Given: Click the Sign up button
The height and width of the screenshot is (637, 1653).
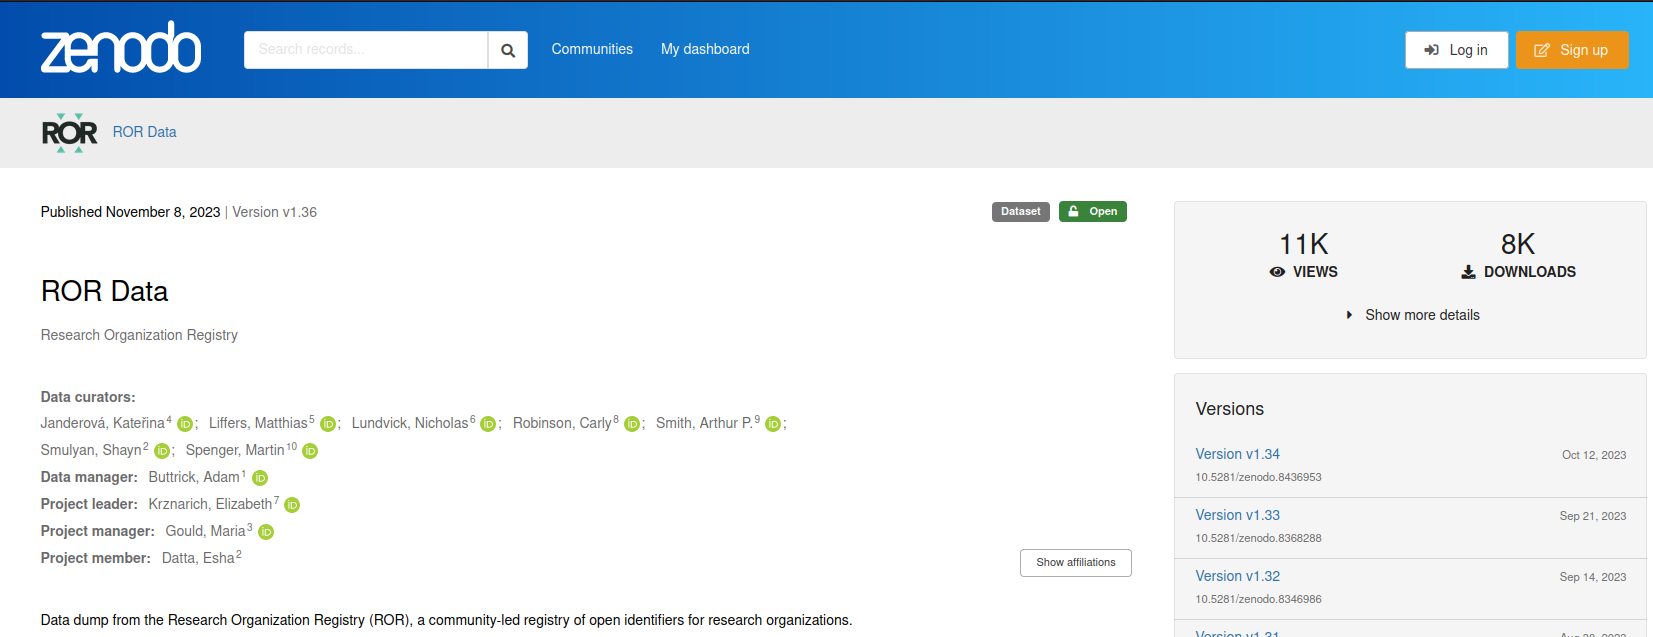Looking at the screenshot, I should (1572, 50).
